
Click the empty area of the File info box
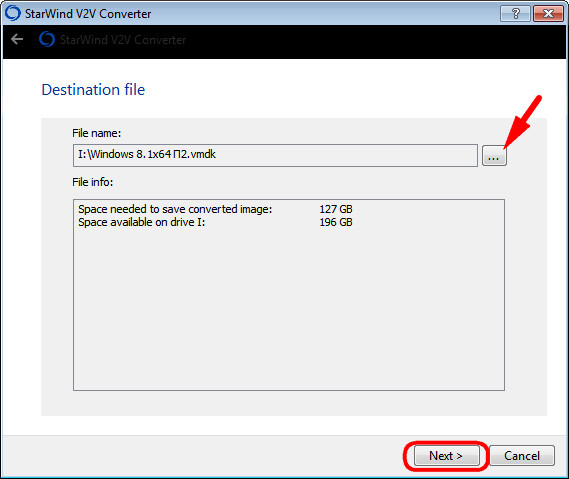[x=288, y=308]
